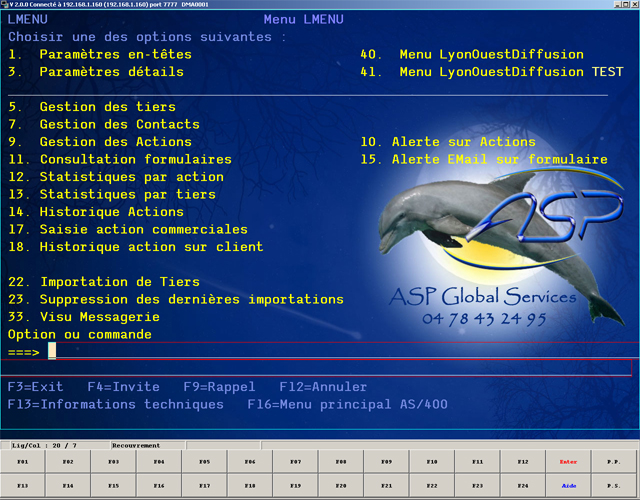Click the F3=Exit label
The image size is (640, 500).
point(36,387)
